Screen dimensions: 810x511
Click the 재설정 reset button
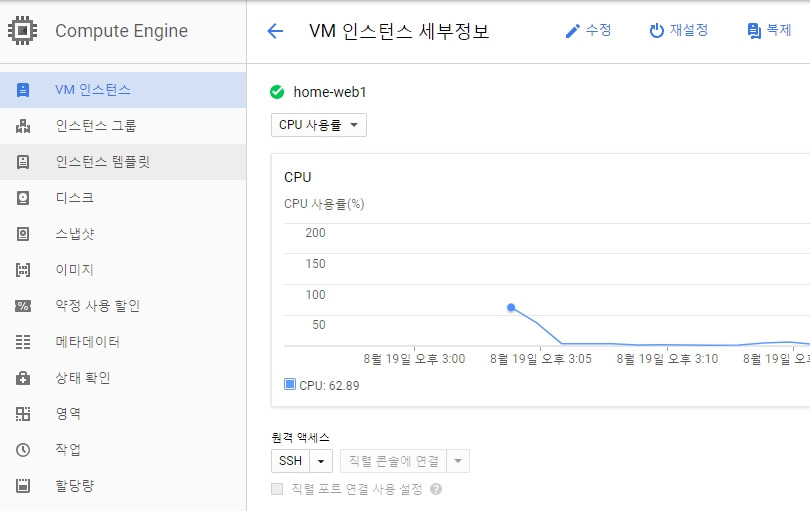click(x=678, y=30)
